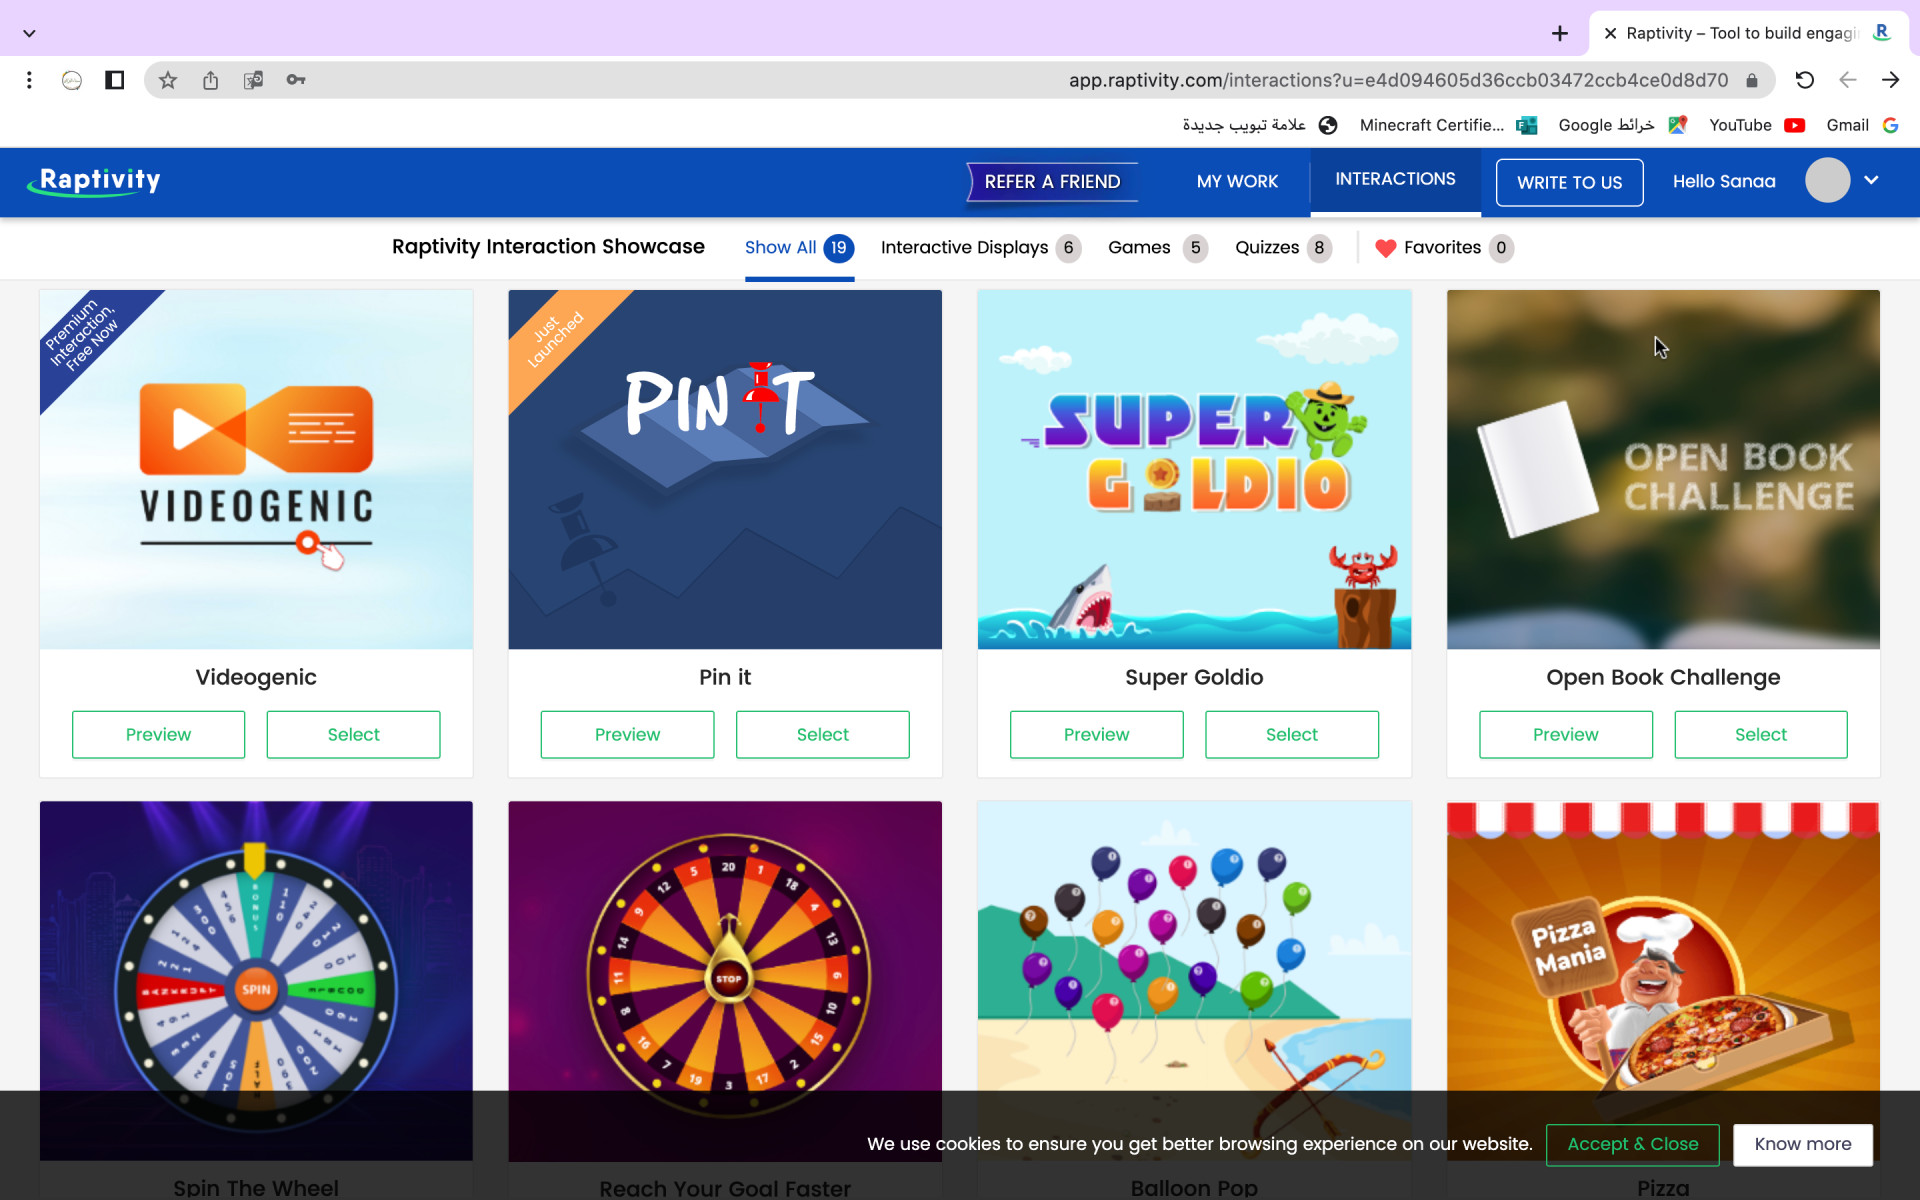Image resolution: width=1920 pixels, height=1200 pixels.
Task: Expand the account dropdown arrow
Action: pos(1871,181)
